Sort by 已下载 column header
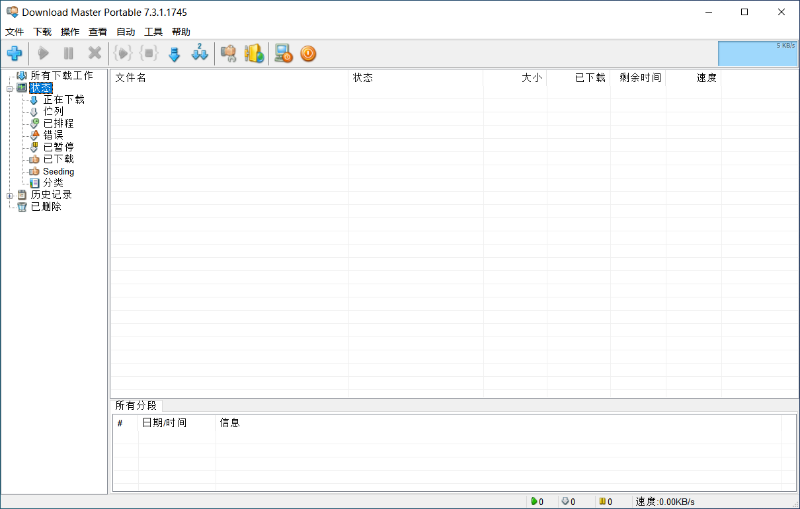The width and height of the screenshot is (800, 509). coord(579,78)
